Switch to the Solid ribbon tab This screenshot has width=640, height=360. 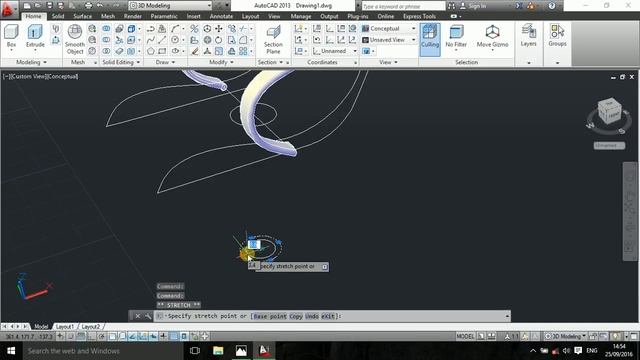58,16
